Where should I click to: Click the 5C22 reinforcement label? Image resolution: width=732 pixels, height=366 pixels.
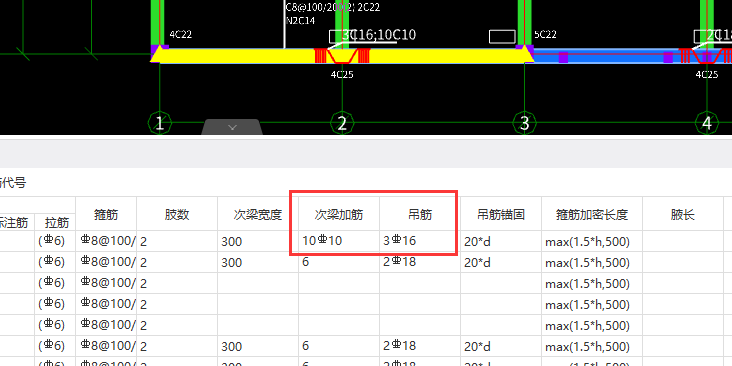545,35
